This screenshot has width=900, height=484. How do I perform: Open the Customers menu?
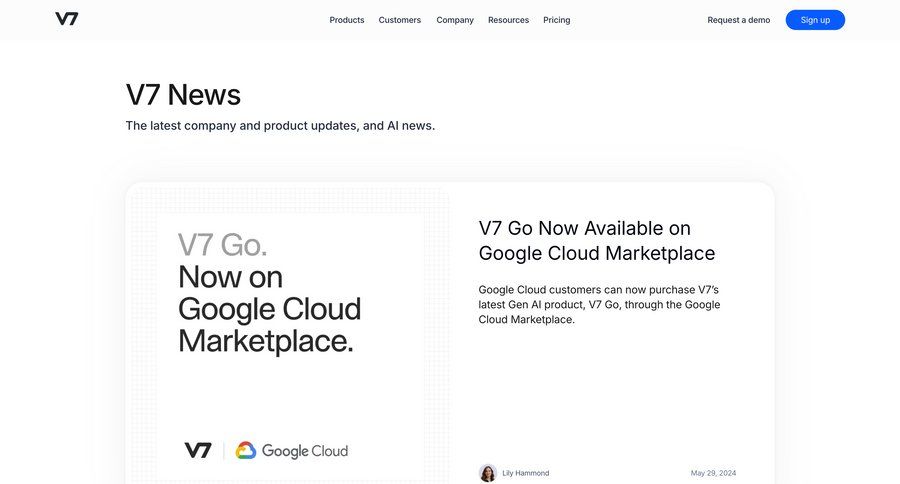pyautogui.click(x=399, y=20)
